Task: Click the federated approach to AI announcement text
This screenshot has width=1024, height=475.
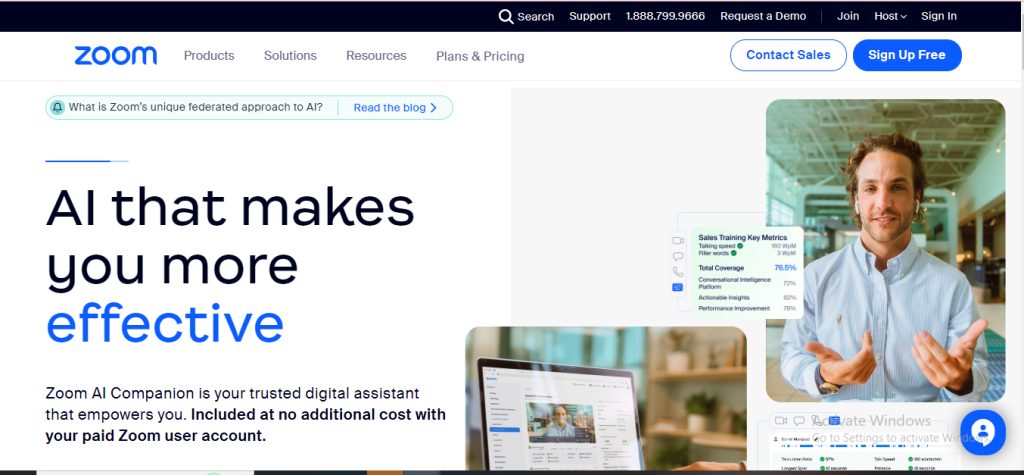Action: click(195, 107)
